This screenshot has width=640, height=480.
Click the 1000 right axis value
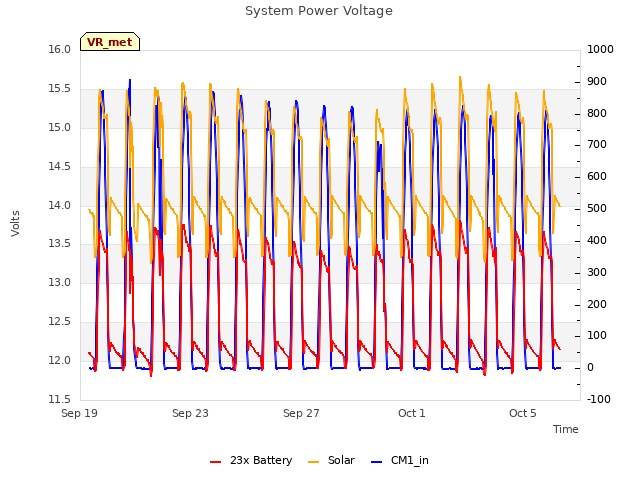(x=600, y=49)
